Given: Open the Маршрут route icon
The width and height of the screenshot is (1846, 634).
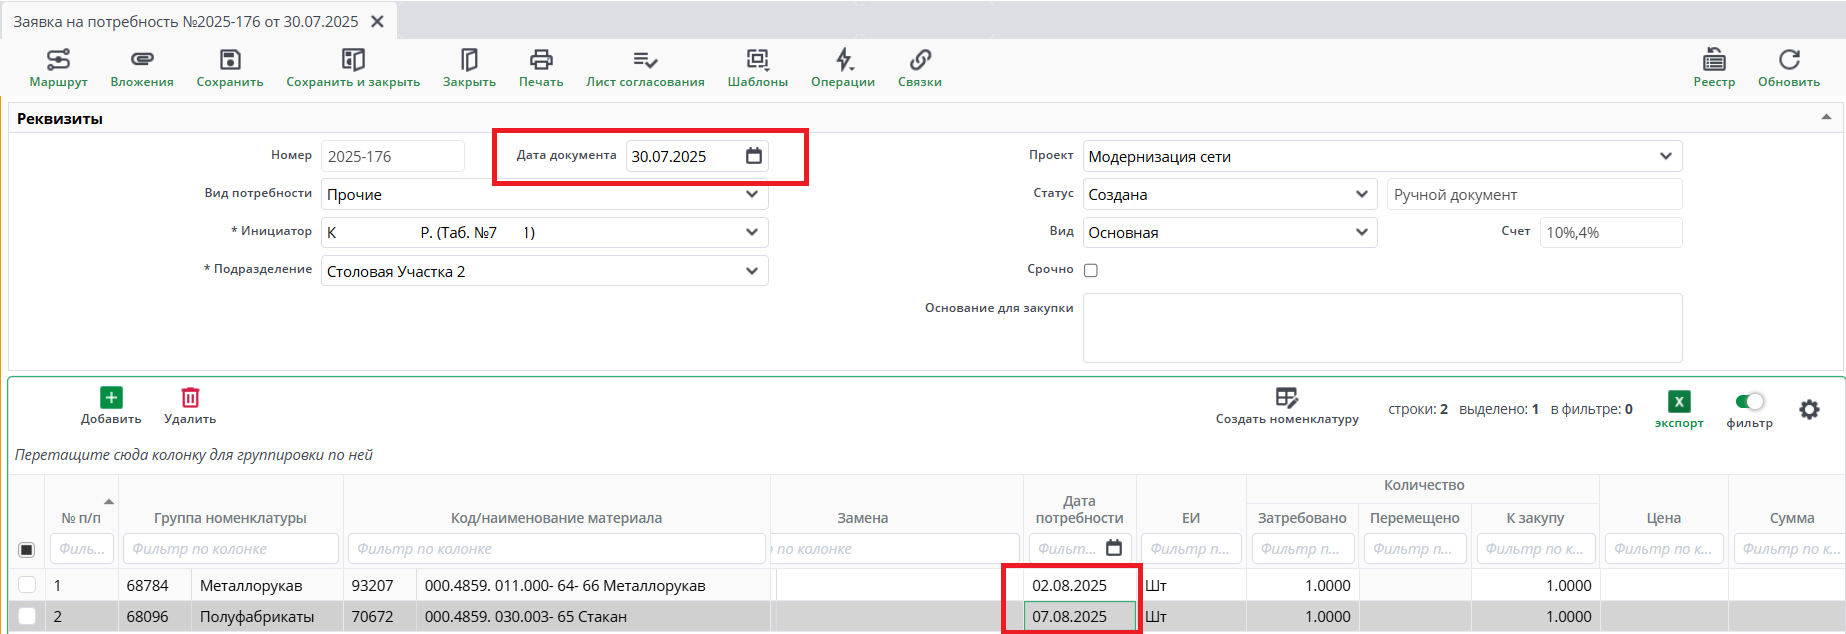Looking at the screenshot, I should pos(58,60).
